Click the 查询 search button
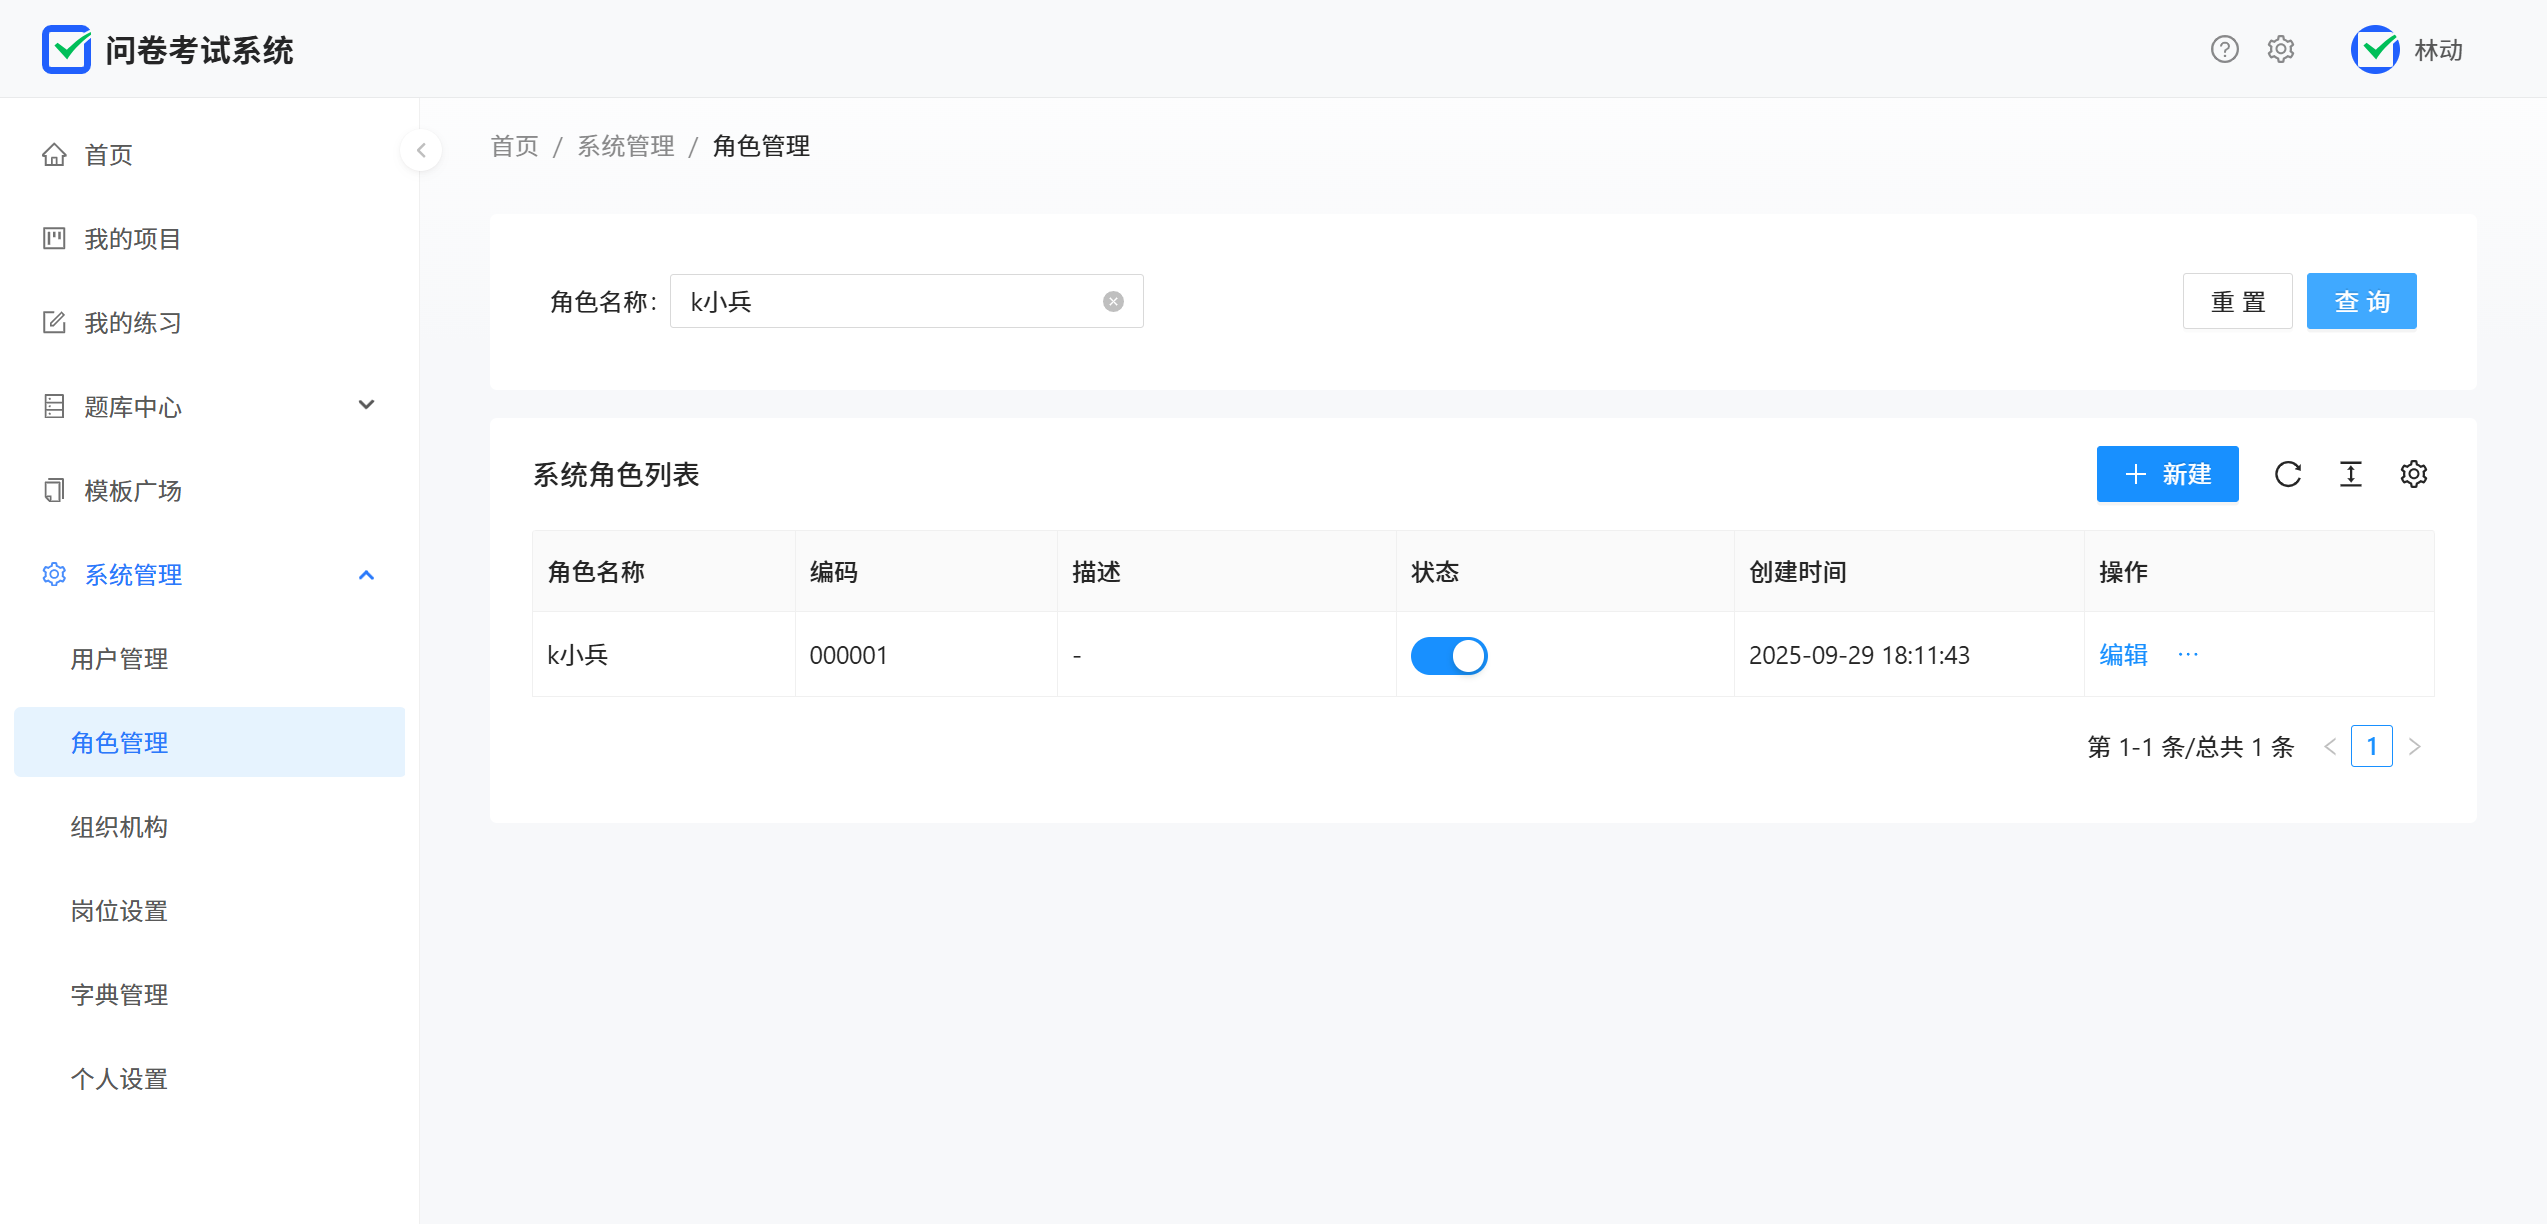 (2361, 301)
